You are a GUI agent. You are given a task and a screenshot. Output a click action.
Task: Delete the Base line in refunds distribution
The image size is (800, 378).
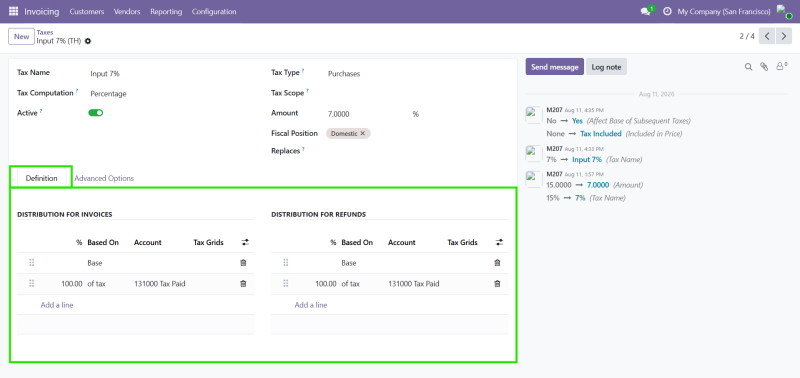pos(497,263)
